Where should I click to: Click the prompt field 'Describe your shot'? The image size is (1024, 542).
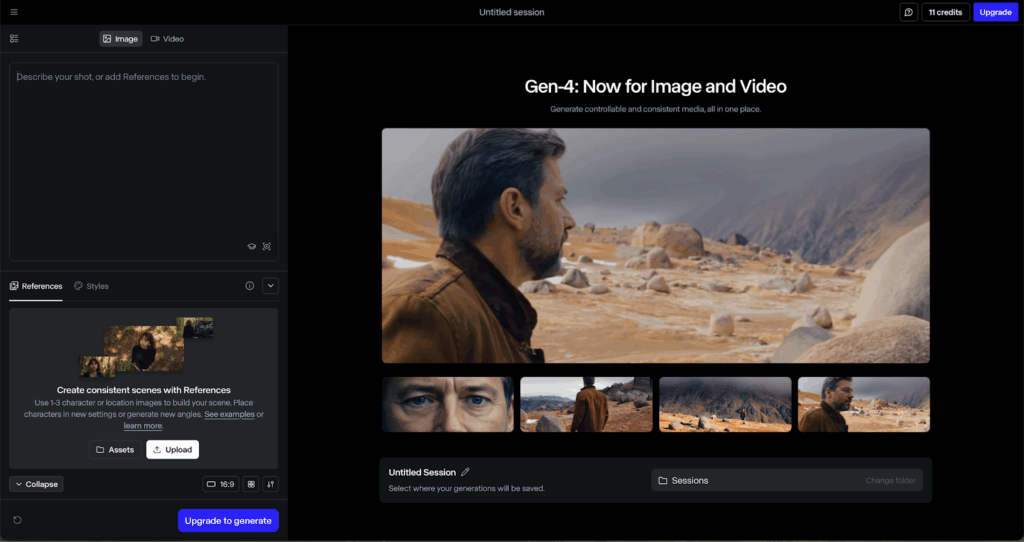click(x=144, y=161)
